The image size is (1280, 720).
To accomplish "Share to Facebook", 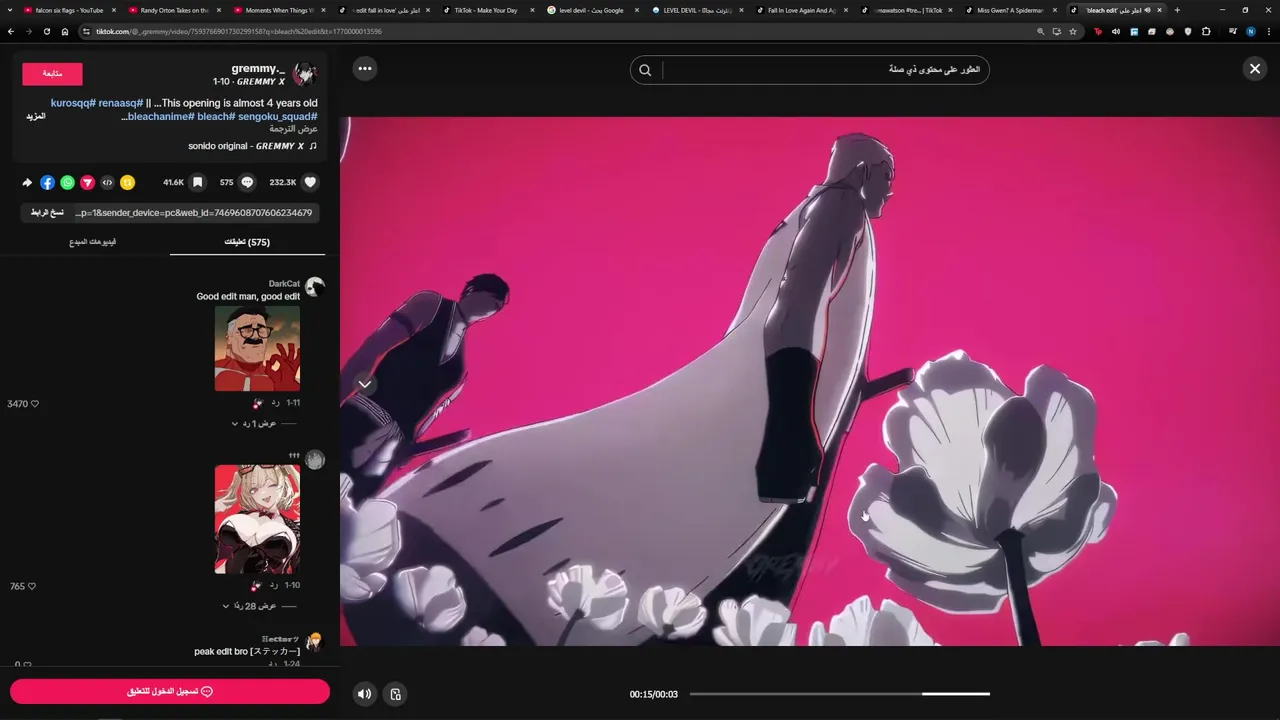I will pyautogui.click(x=47, y=182).
